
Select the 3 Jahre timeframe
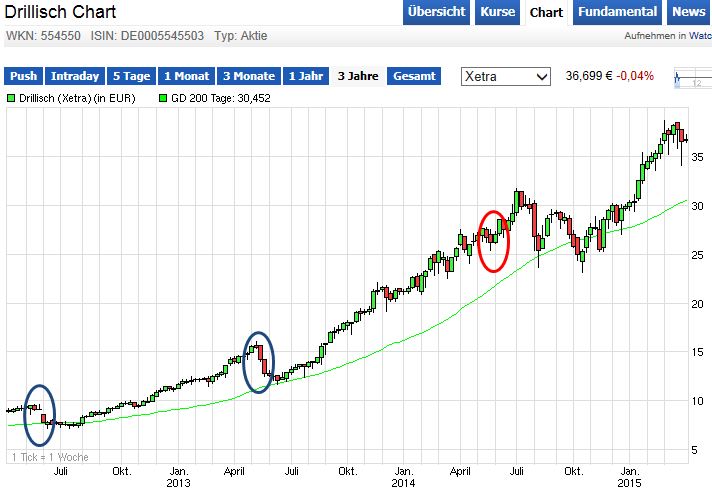point(358,76)
